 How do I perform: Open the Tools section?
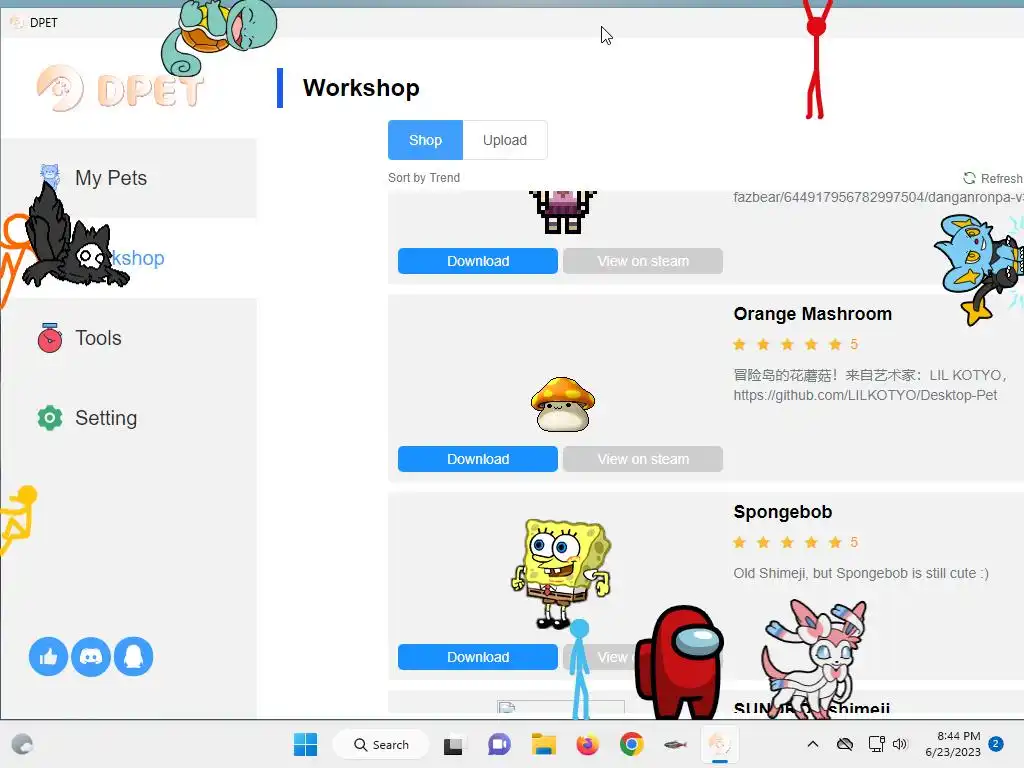pyautogui.click(x=129, y=338)
